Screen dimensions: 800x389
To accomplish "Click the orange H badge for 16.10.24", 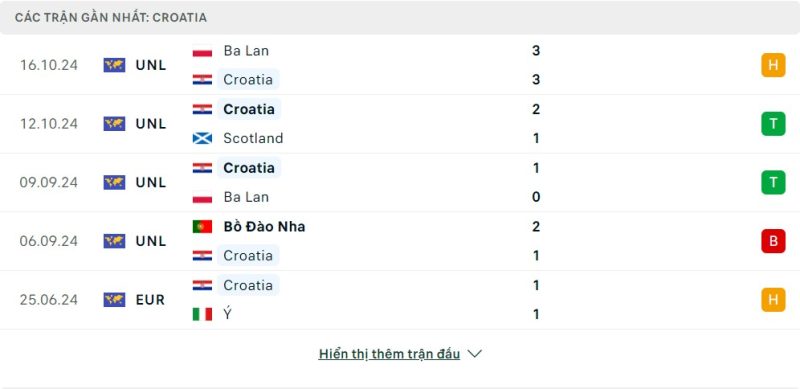I will [773, 65].
